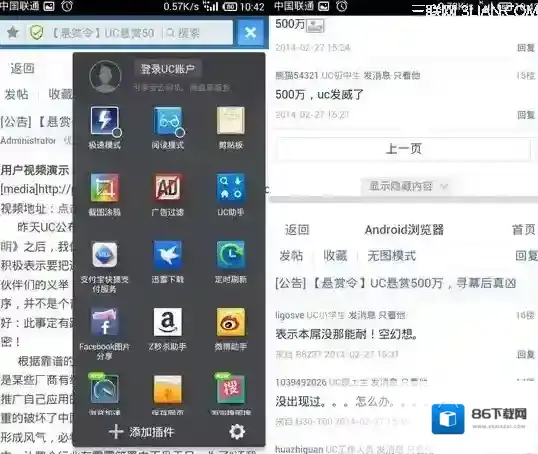Click 添加插件 add plugin button
538x454 pixels.
pyautogui.click(x=142, y=432)
